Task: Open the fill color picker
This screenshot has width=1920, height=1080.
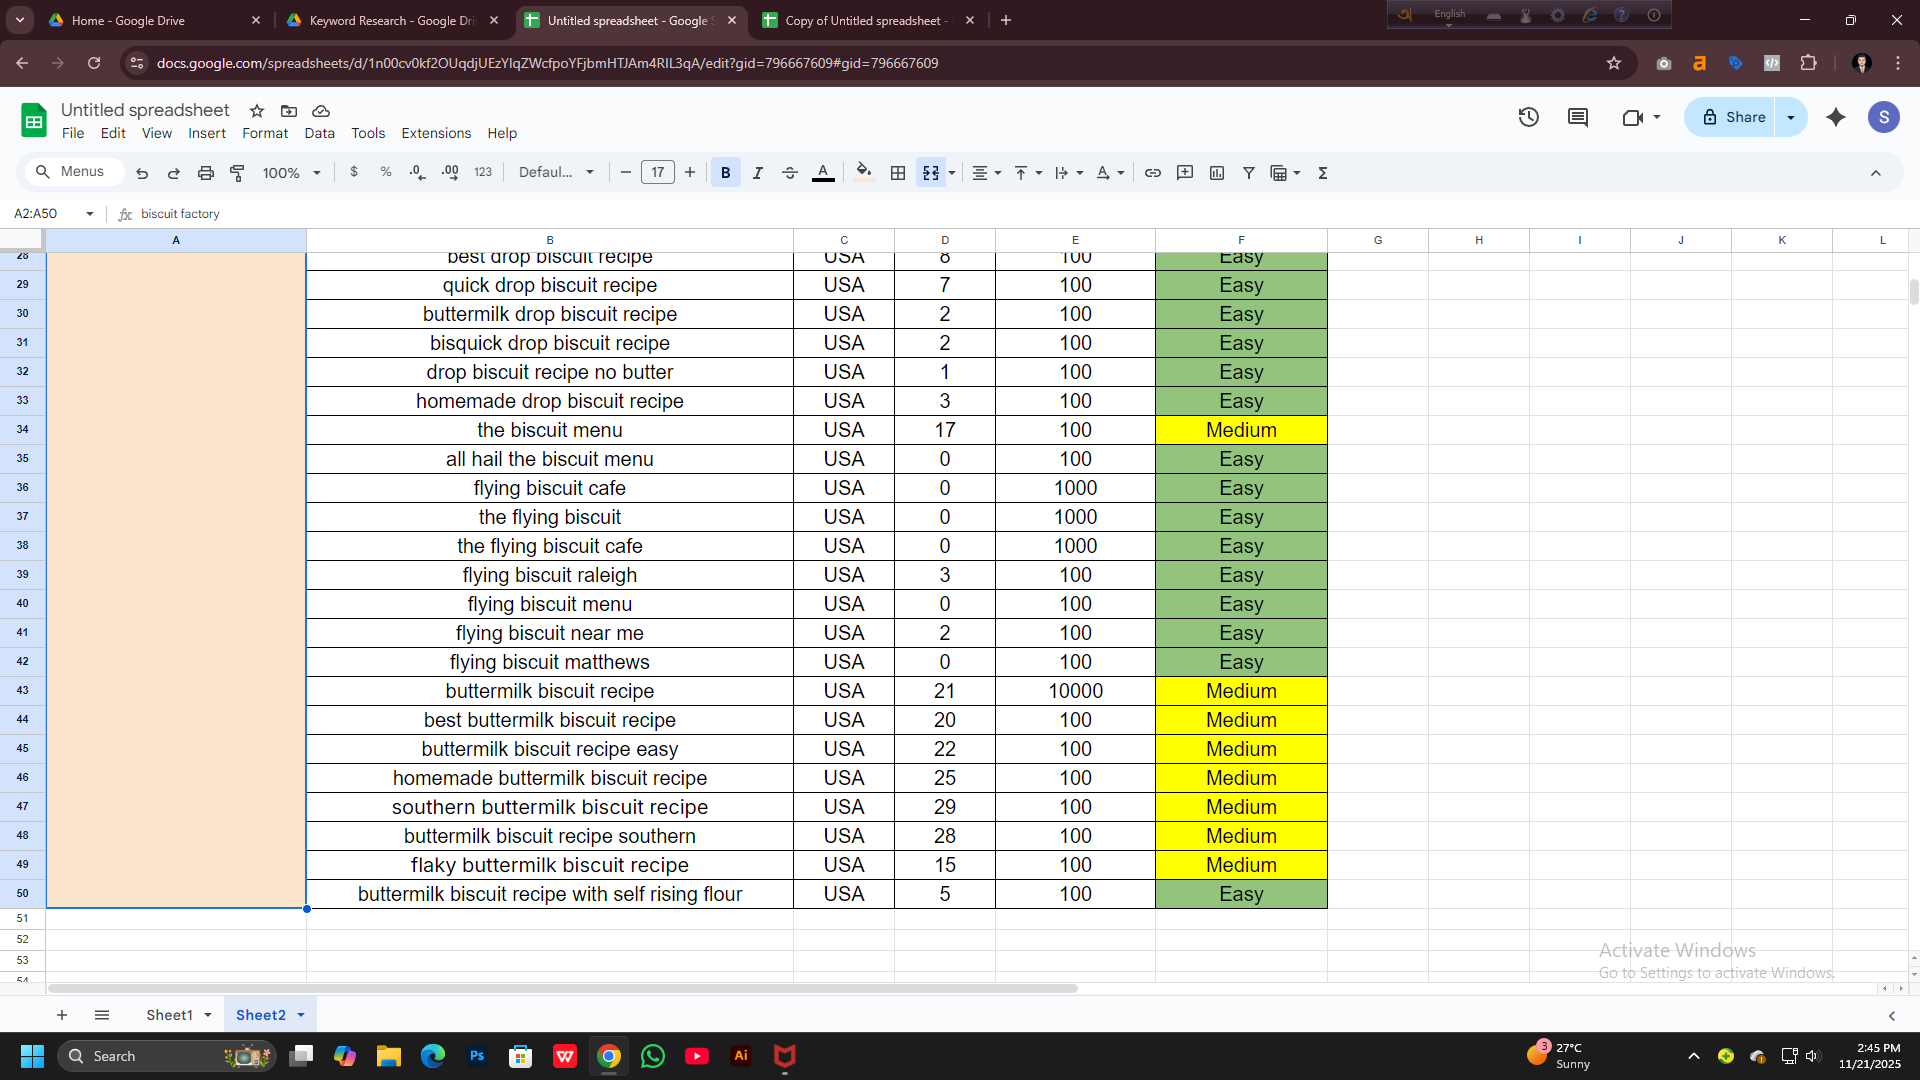Action: [x=864, y=173]
